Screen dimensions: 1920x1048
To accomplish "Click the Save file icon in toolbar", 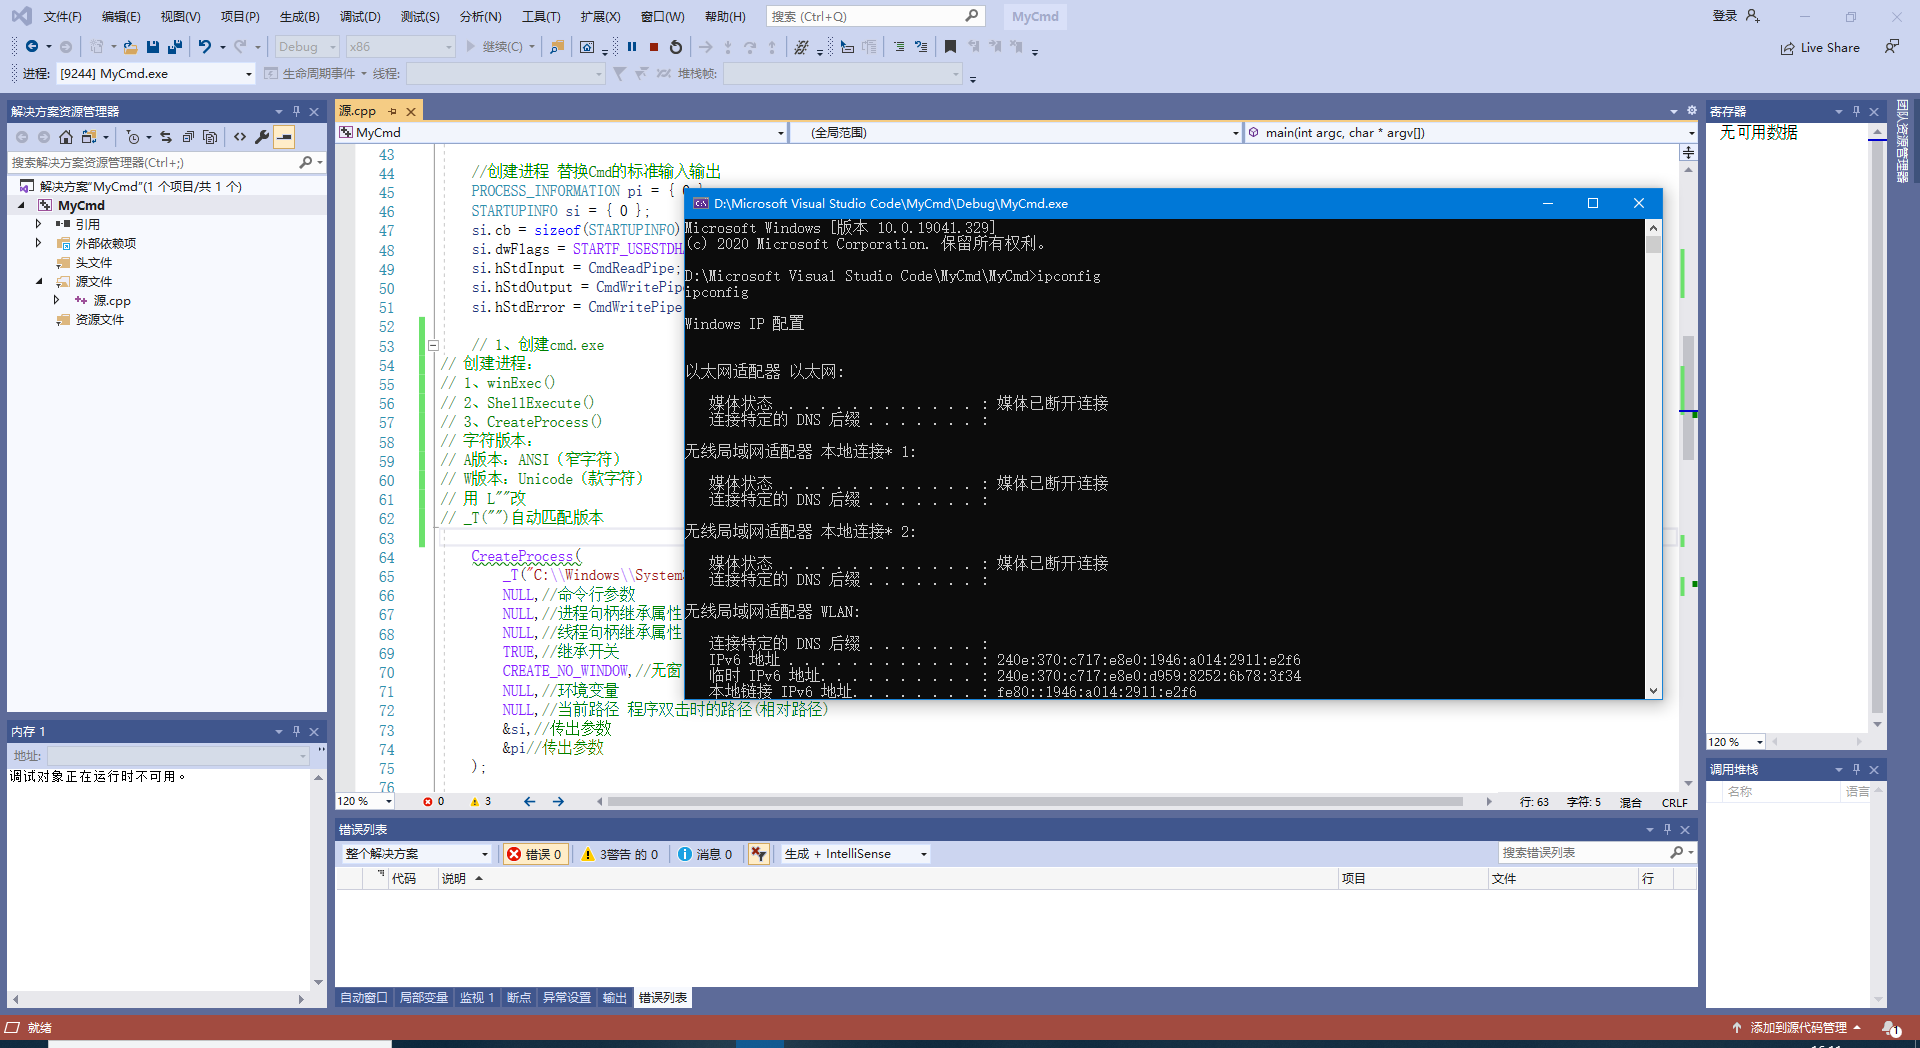I will click(153, 47).
